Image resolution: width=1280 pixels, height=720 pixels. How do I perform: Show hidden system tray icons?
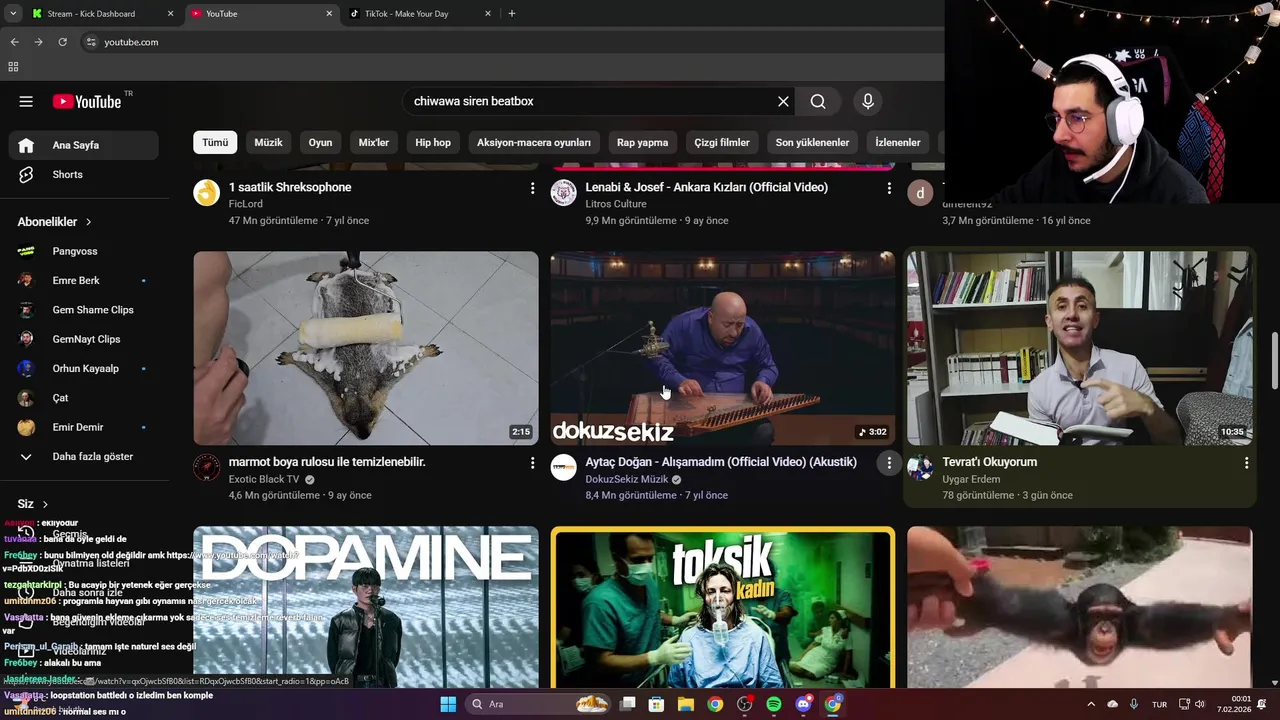[1091, 704]
